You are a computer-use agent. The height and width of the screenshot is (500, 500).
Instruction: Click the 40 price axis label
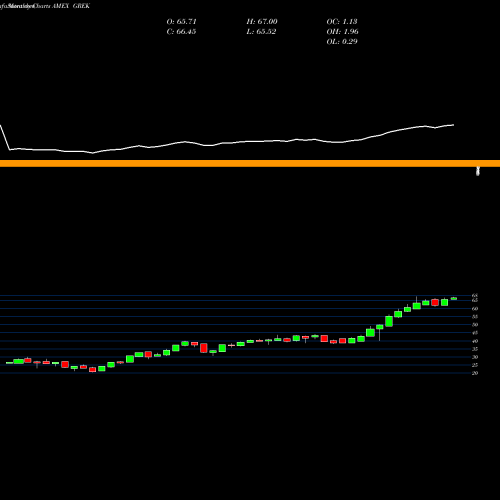[475, 341]
